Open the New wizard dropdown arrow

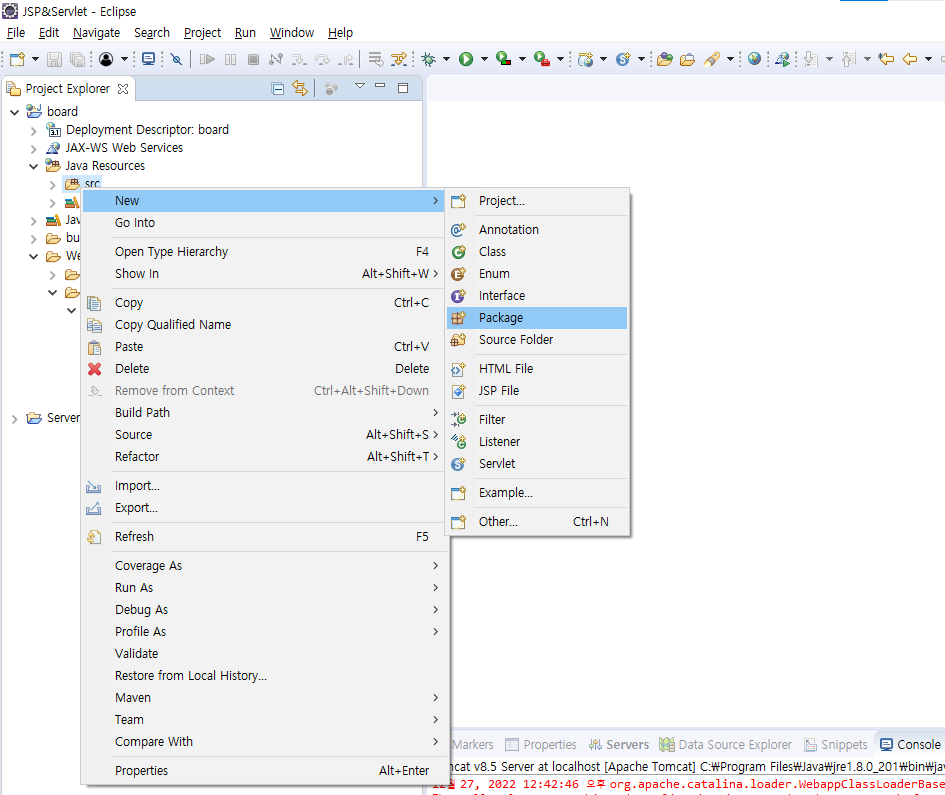tap(35, 59)
